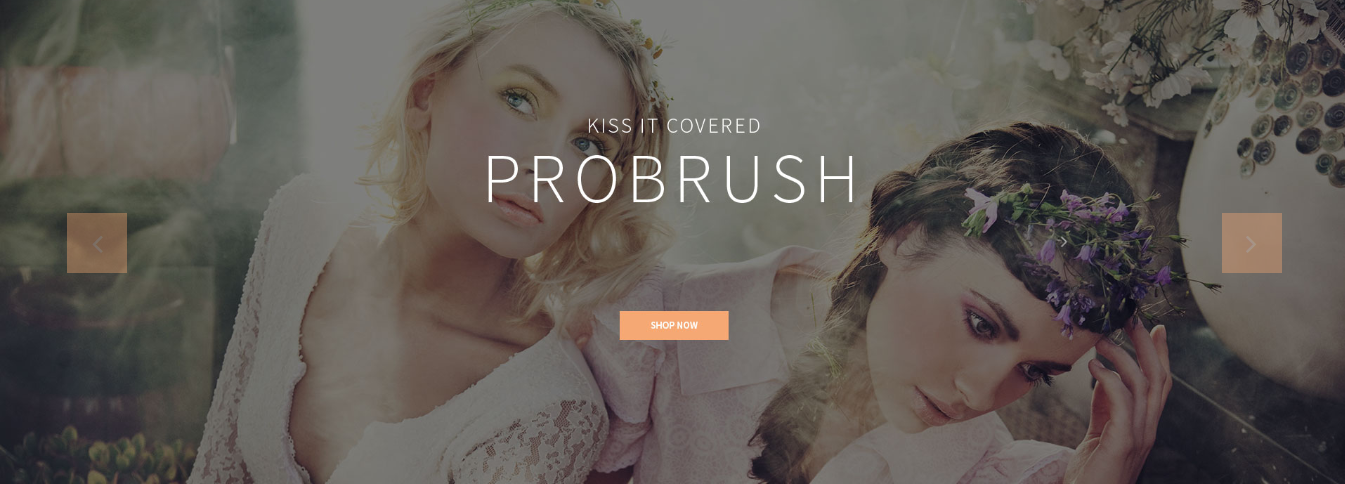Click the previous slide arrow icon
Viewport: 1345px width, 484px height.
pyautogui.click(x=97, y=243)
